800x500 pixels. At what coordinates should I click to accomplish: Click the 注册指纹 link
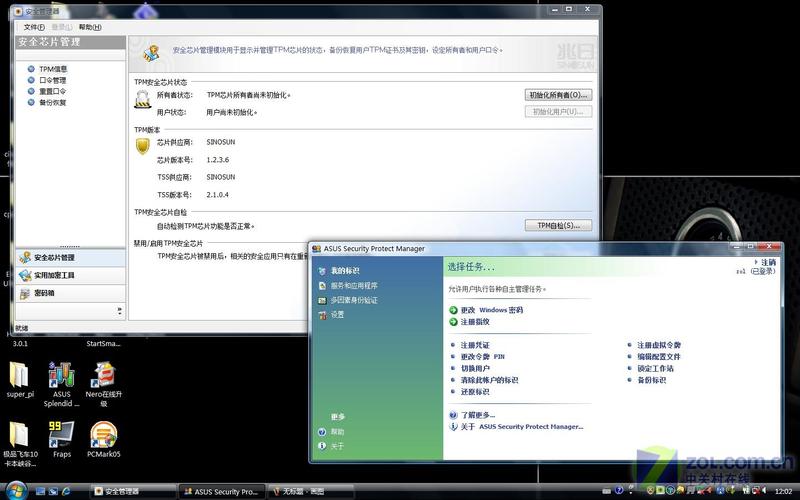(x=475, y=322)
